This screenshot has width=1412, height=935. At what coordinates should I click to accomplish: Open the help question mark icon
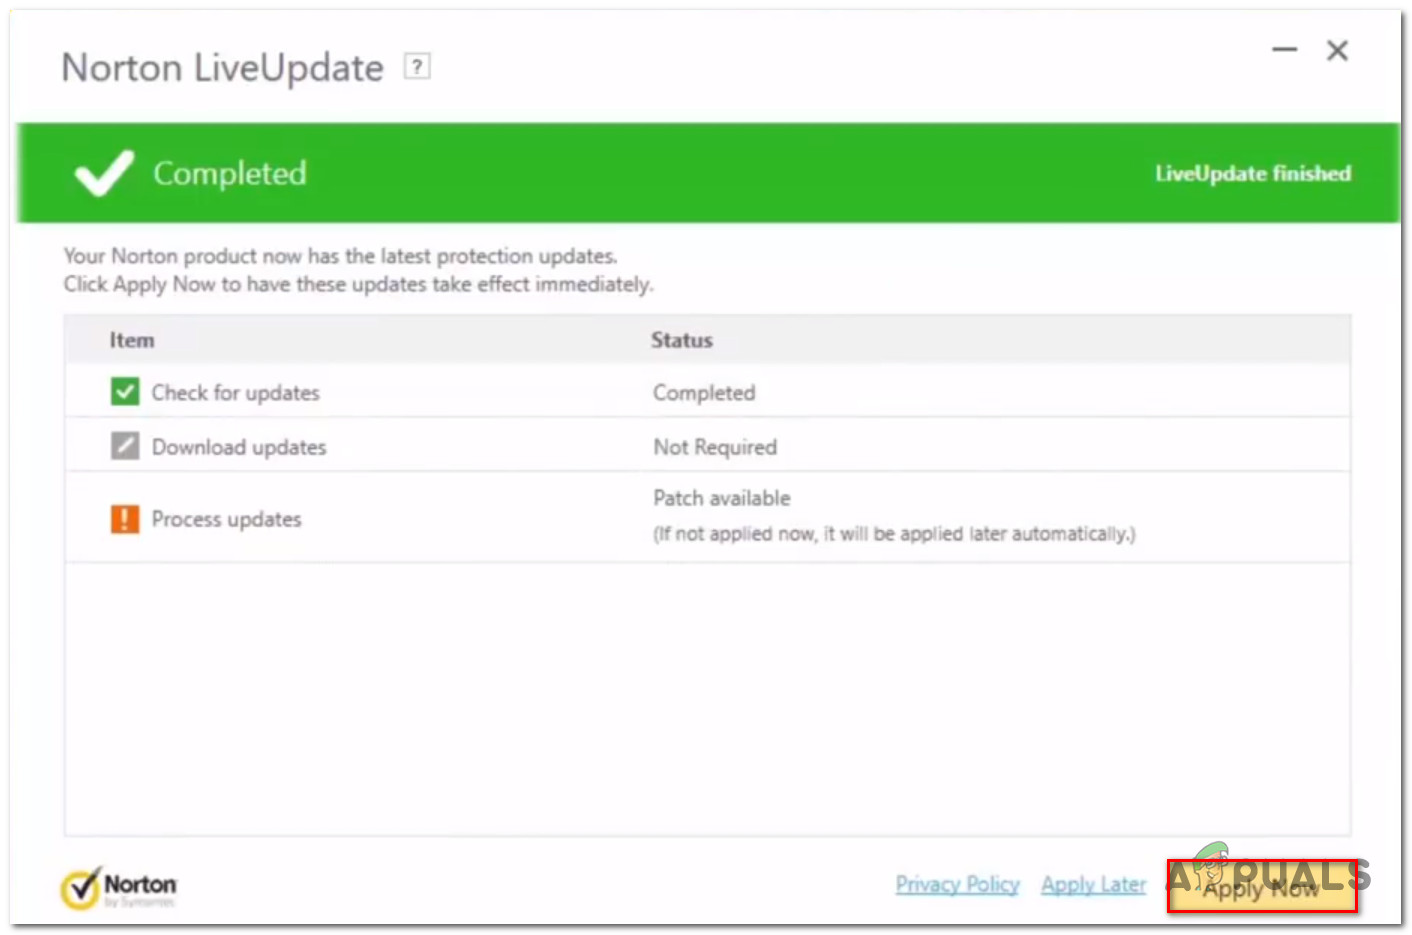tap(417, 67)
